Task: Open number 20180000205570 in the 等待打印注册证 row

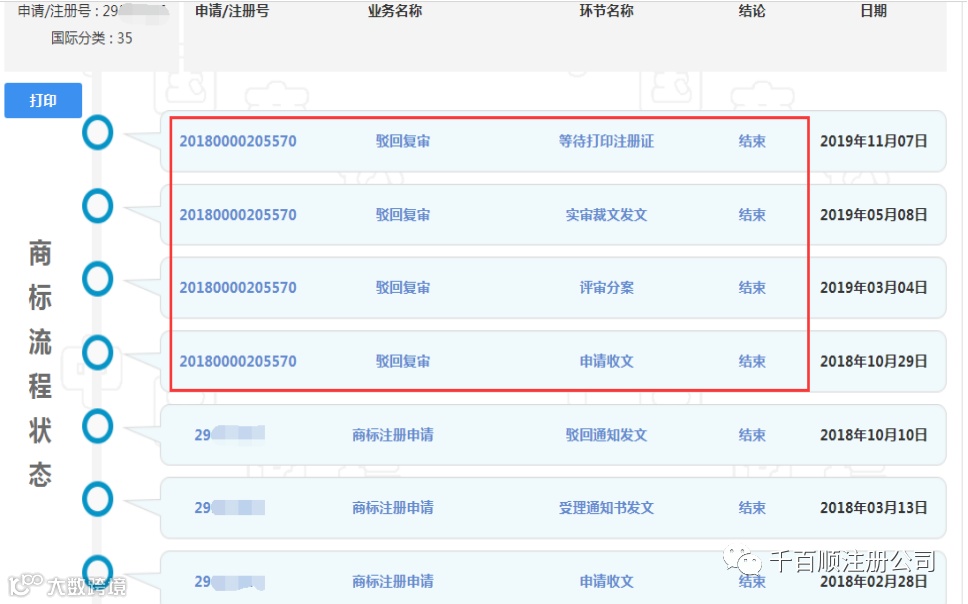Action: 238,141
